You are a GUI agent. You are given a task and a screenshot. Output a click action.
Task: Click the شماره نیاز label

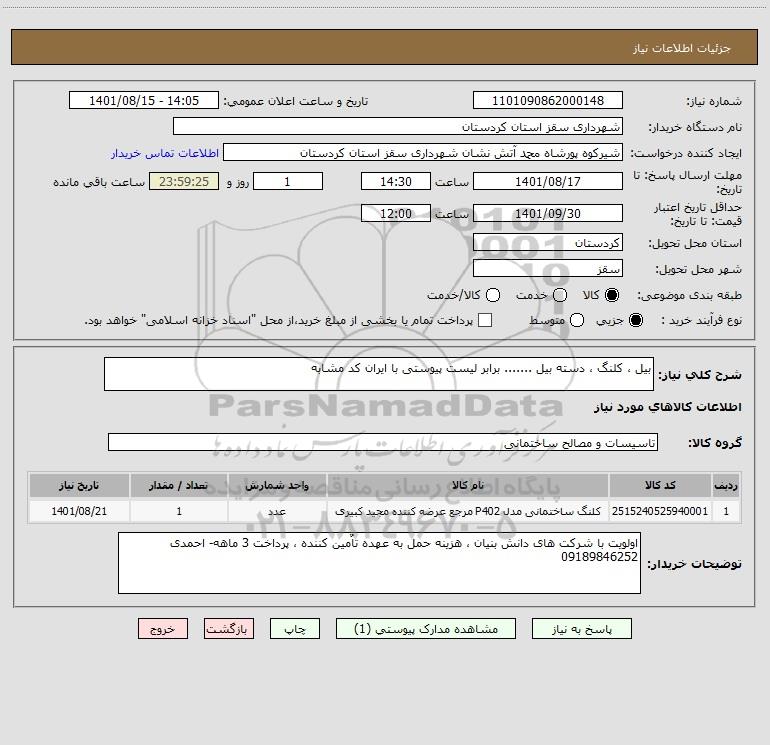(714, 102)
